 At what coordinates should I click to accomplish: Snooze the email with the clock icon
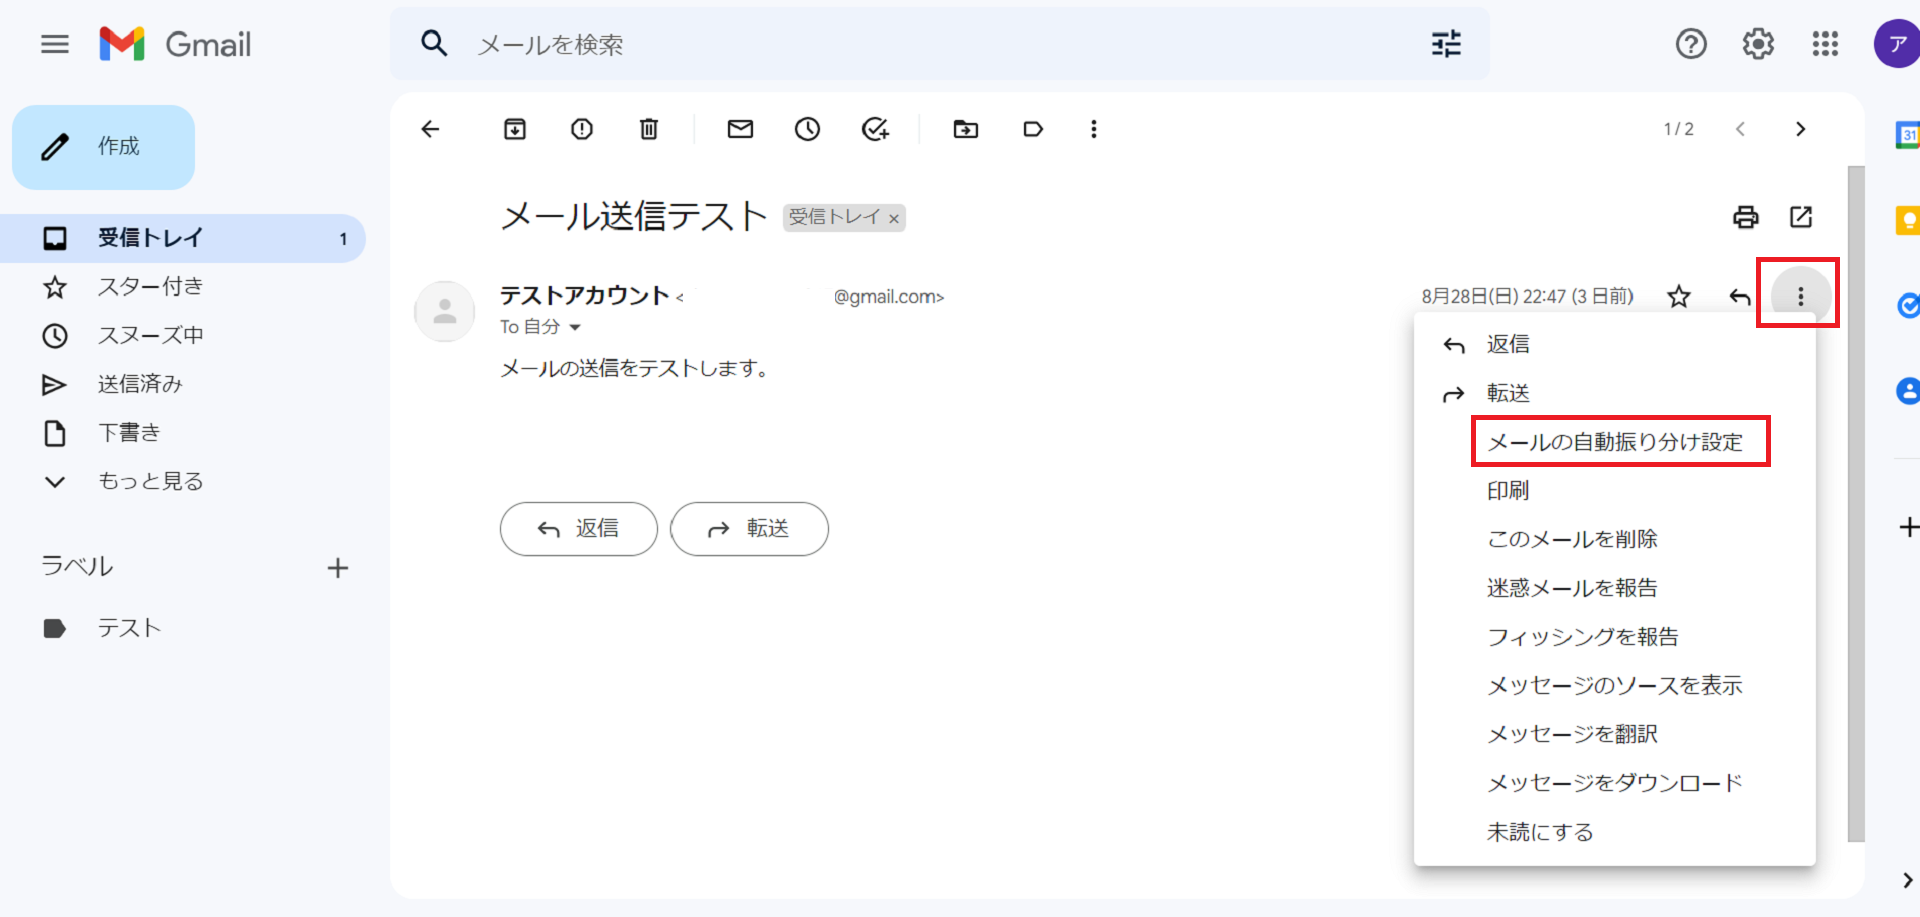click(x=807, y=129)
